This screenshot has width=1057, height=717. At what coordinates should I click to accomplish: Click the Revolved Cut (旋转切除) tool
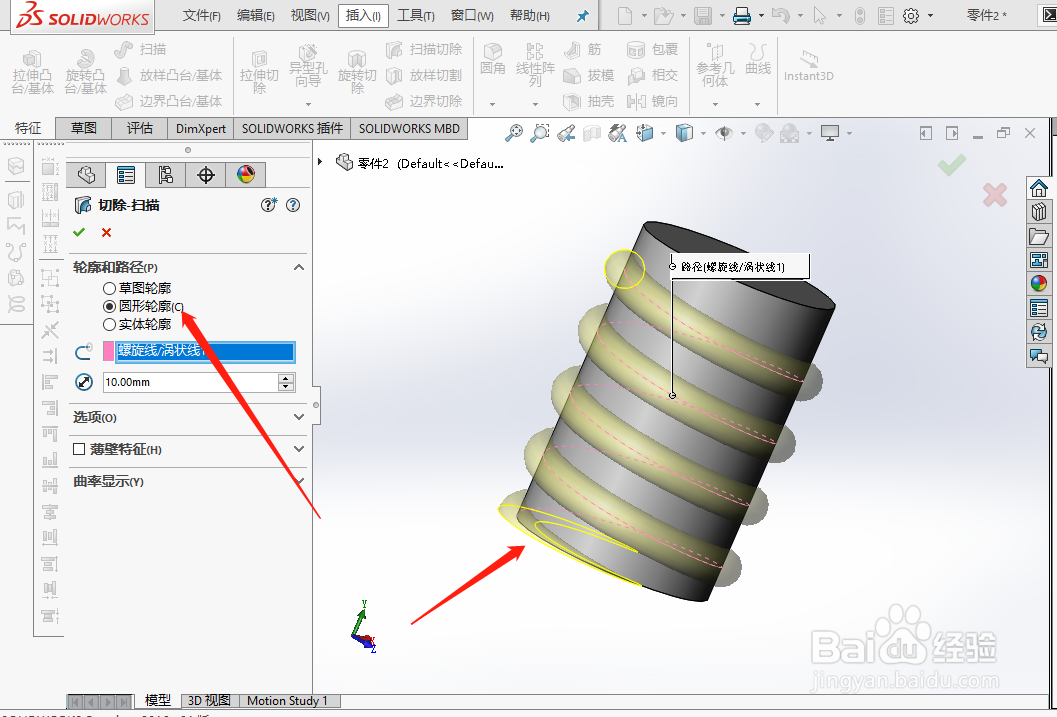pyautogui.click(x=357, y=72)
